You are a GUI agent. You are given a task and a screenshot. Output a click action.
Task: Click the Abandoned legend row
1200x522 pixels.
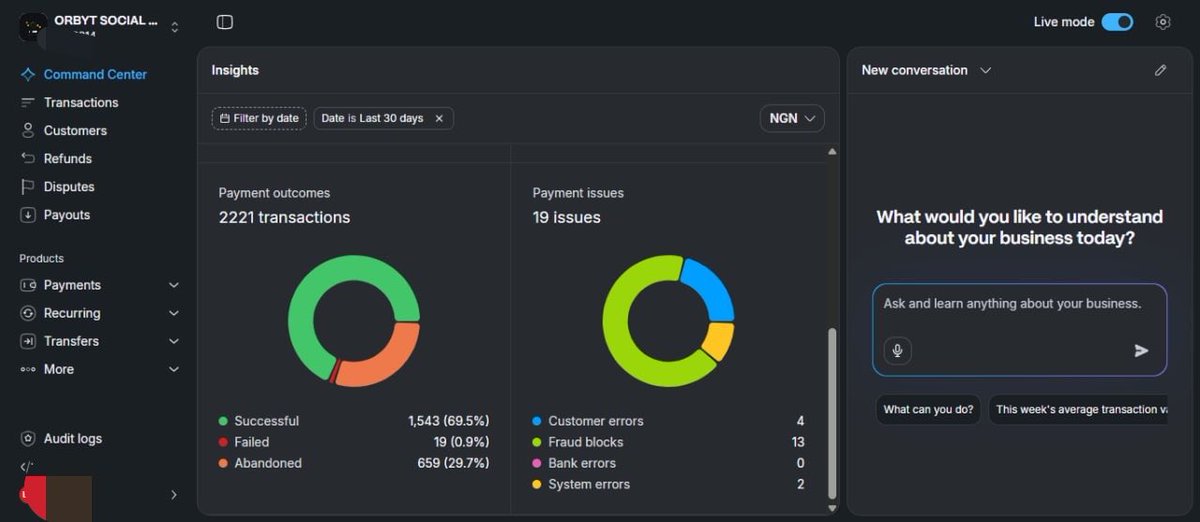(354, 463)
